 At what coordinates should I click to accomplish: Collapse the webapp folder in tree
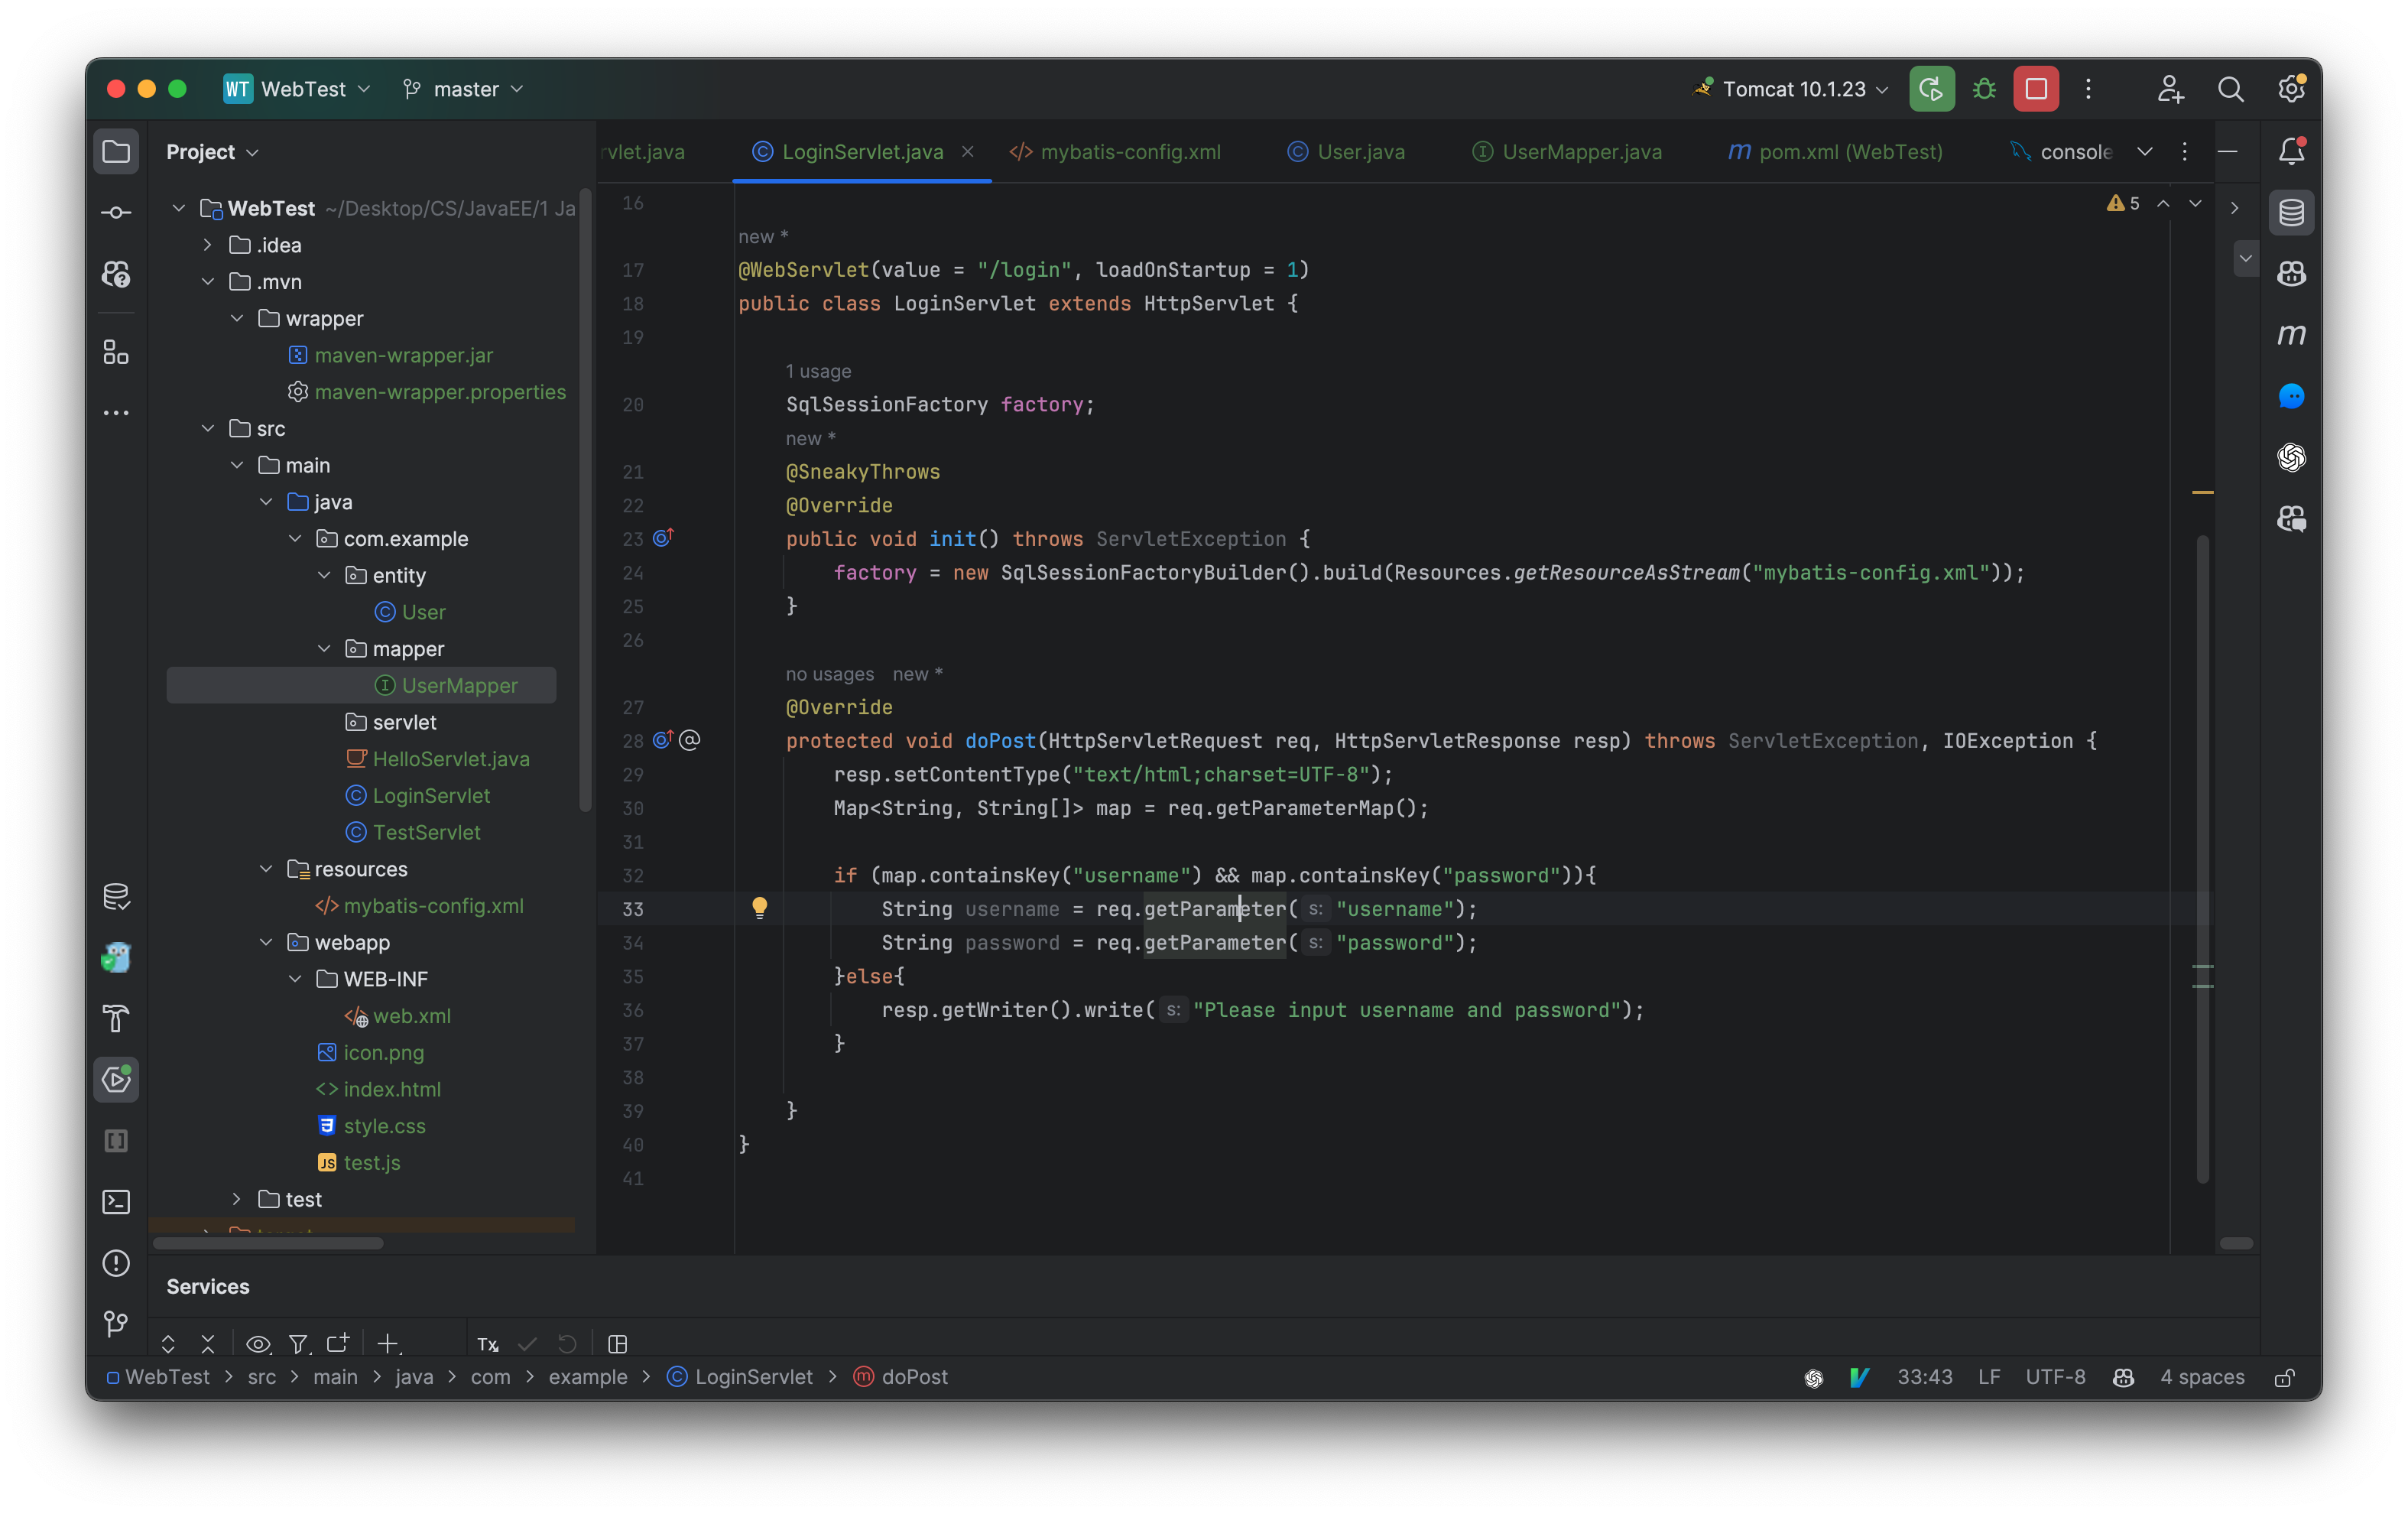(266, 942)
